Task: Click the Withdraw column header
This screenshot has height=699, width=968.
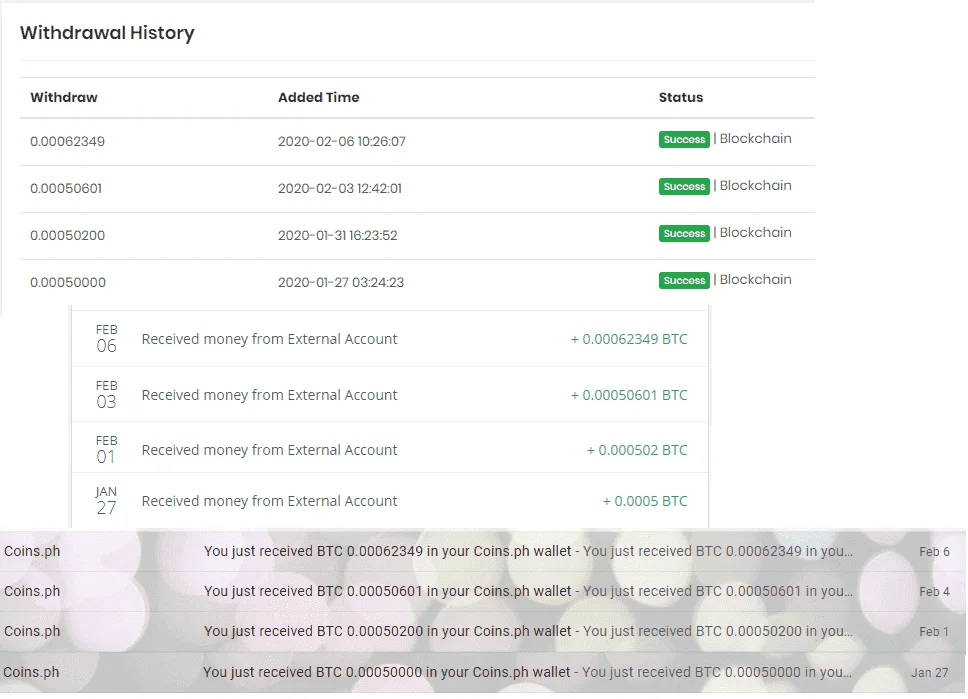Action: 64,98
